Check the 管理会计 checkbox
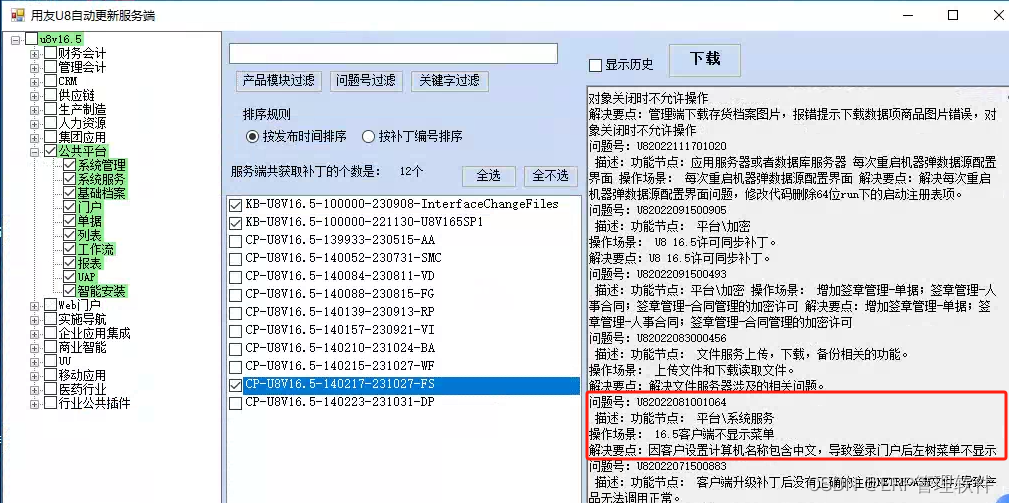The width and height of the screenshot is (1009, 503). pos(50,68)
